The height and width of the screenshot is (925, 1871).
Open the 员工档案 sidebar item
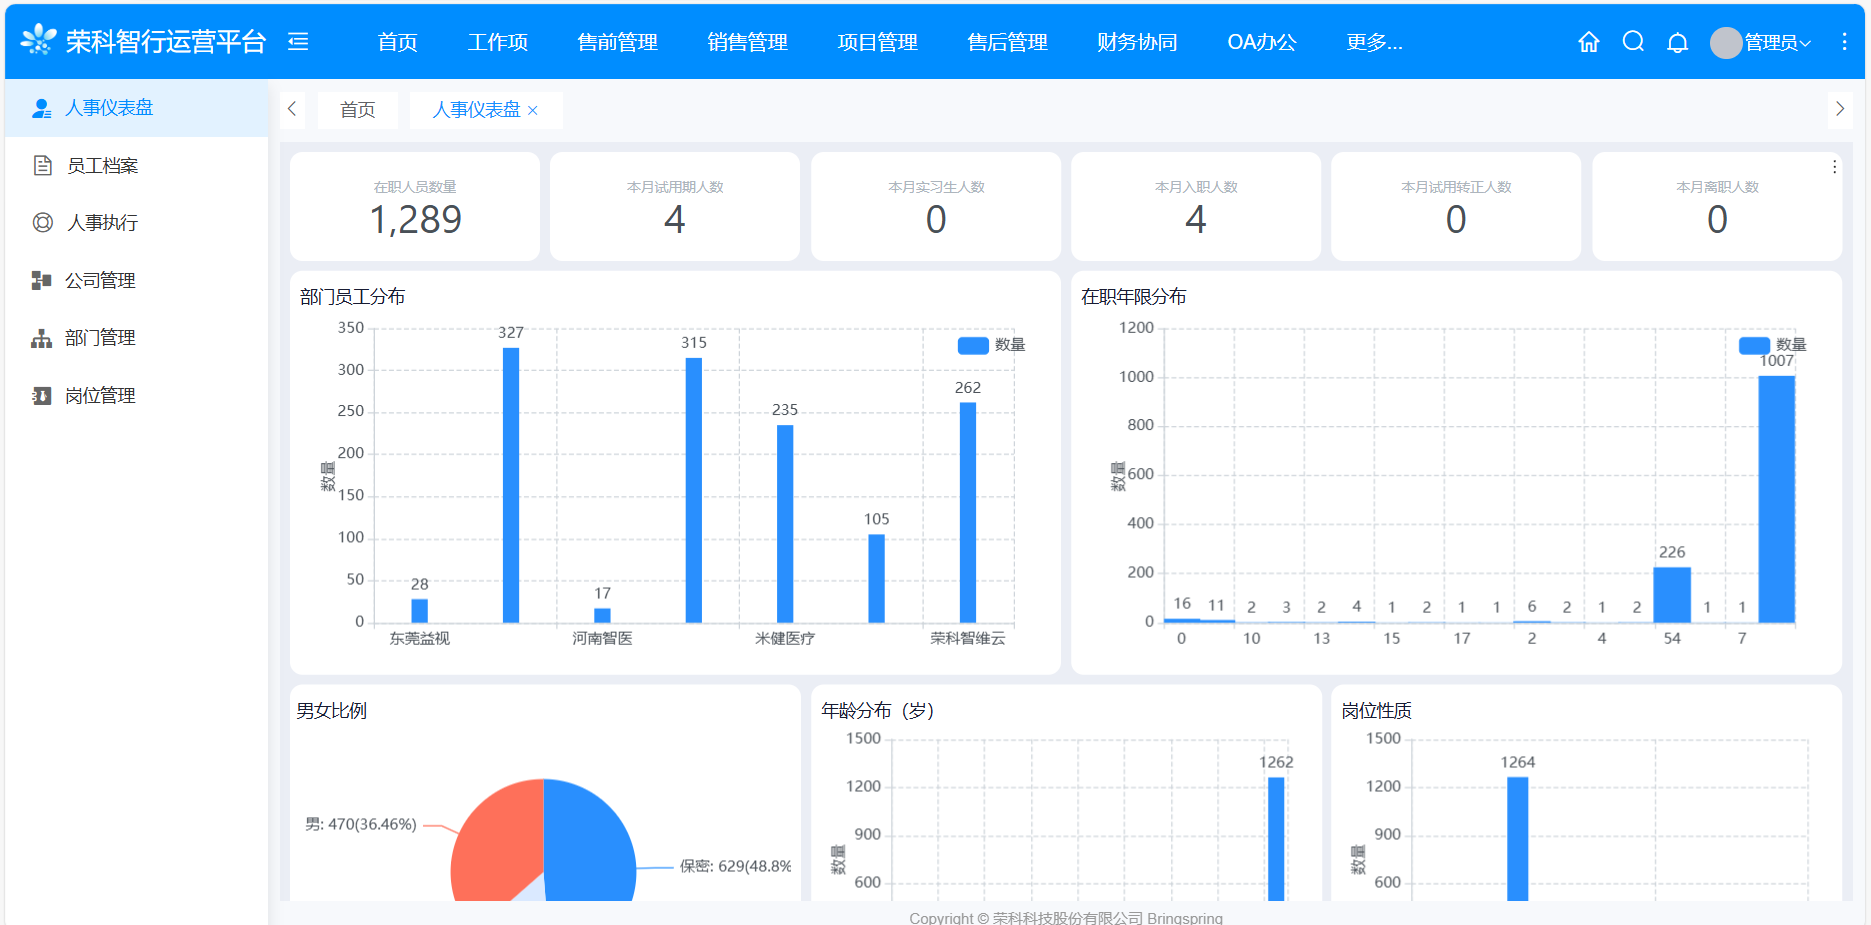coord(102,166)
